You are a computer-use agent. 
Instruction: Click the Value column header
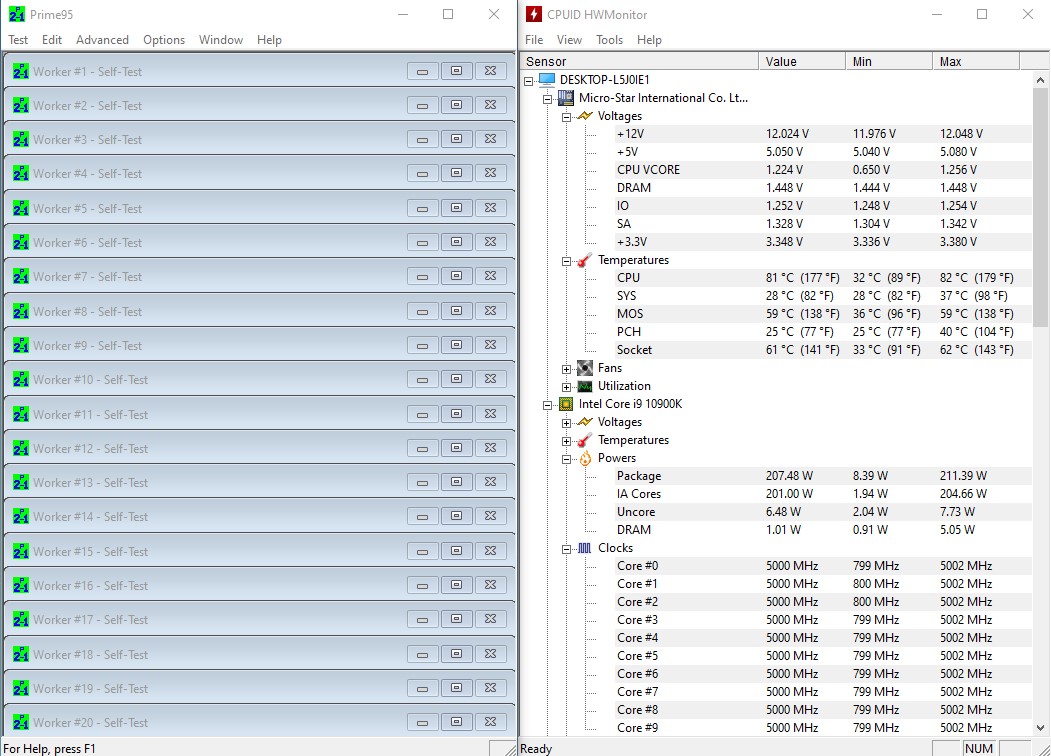click(802, 61)
